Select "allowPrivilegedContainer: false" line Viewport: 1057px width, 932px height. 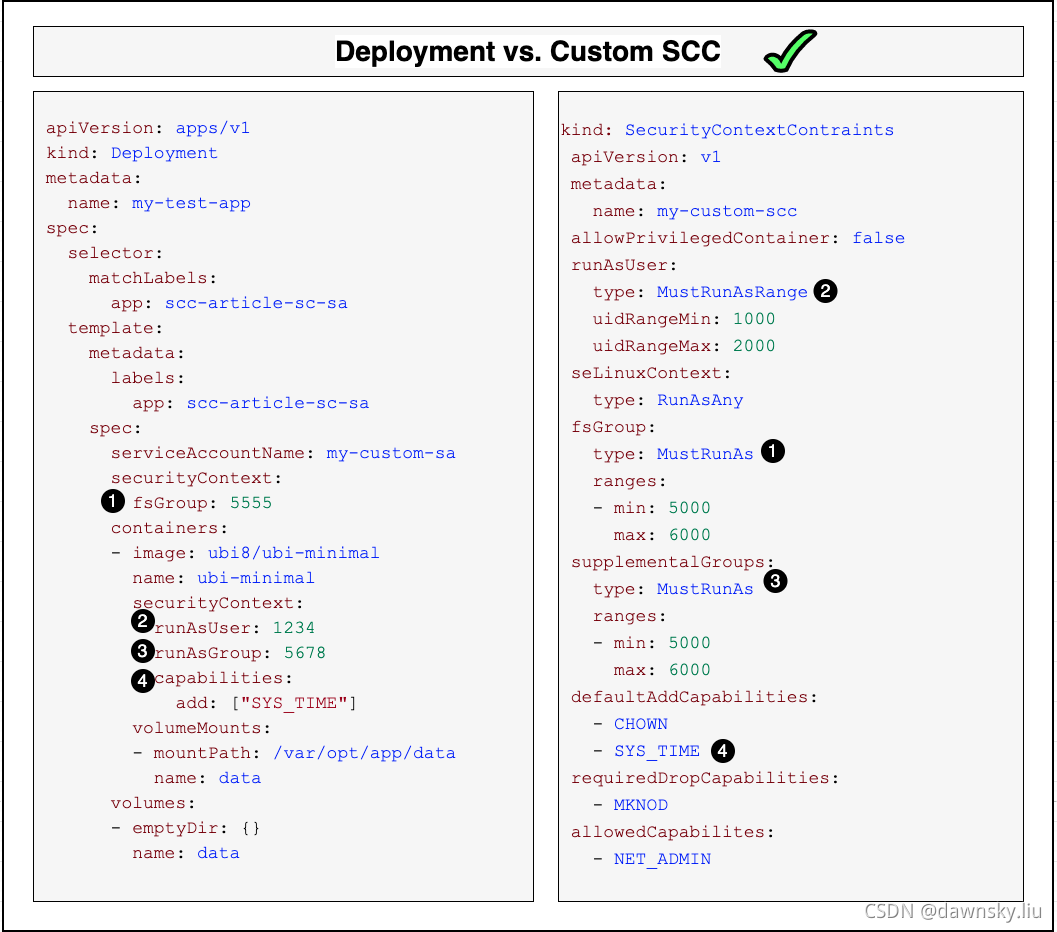tap(738, 238)
